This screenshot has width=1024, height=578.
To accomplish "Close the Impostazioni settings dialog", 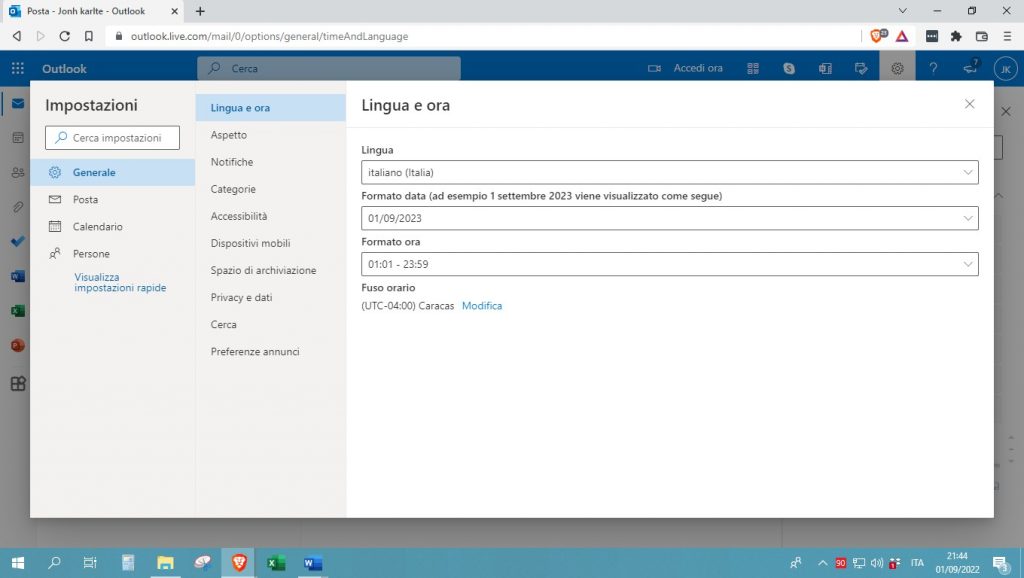I will click(969, 104).
